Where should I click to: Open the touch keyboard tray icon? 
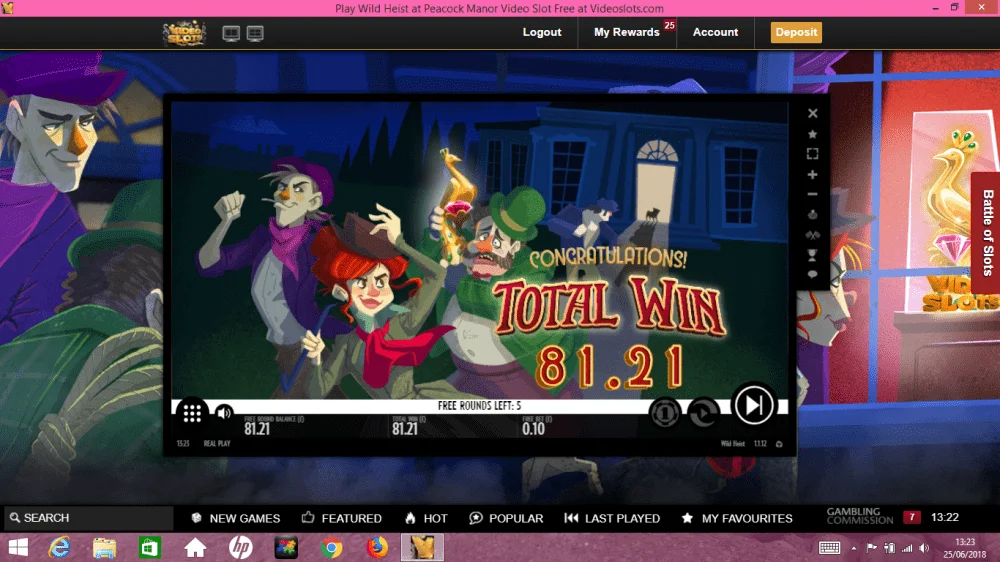829,547
